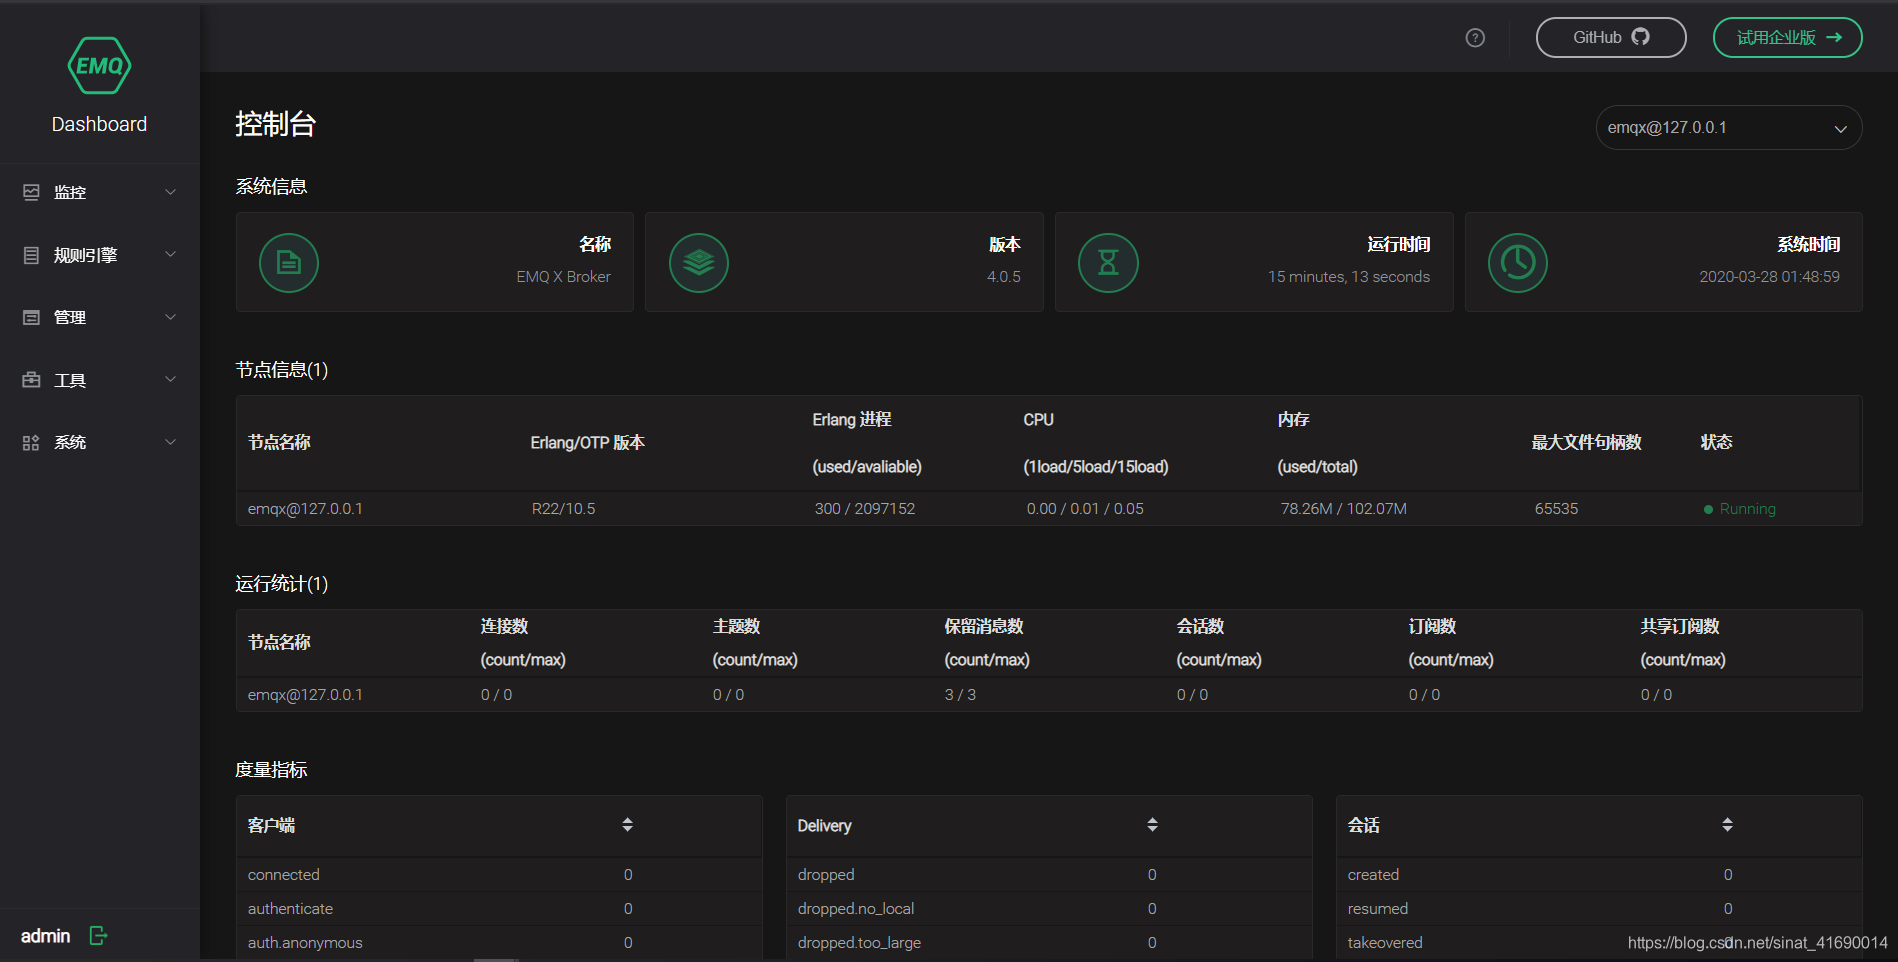
Task: Open the help question-mark icon
Action: tap(1475, 38)
